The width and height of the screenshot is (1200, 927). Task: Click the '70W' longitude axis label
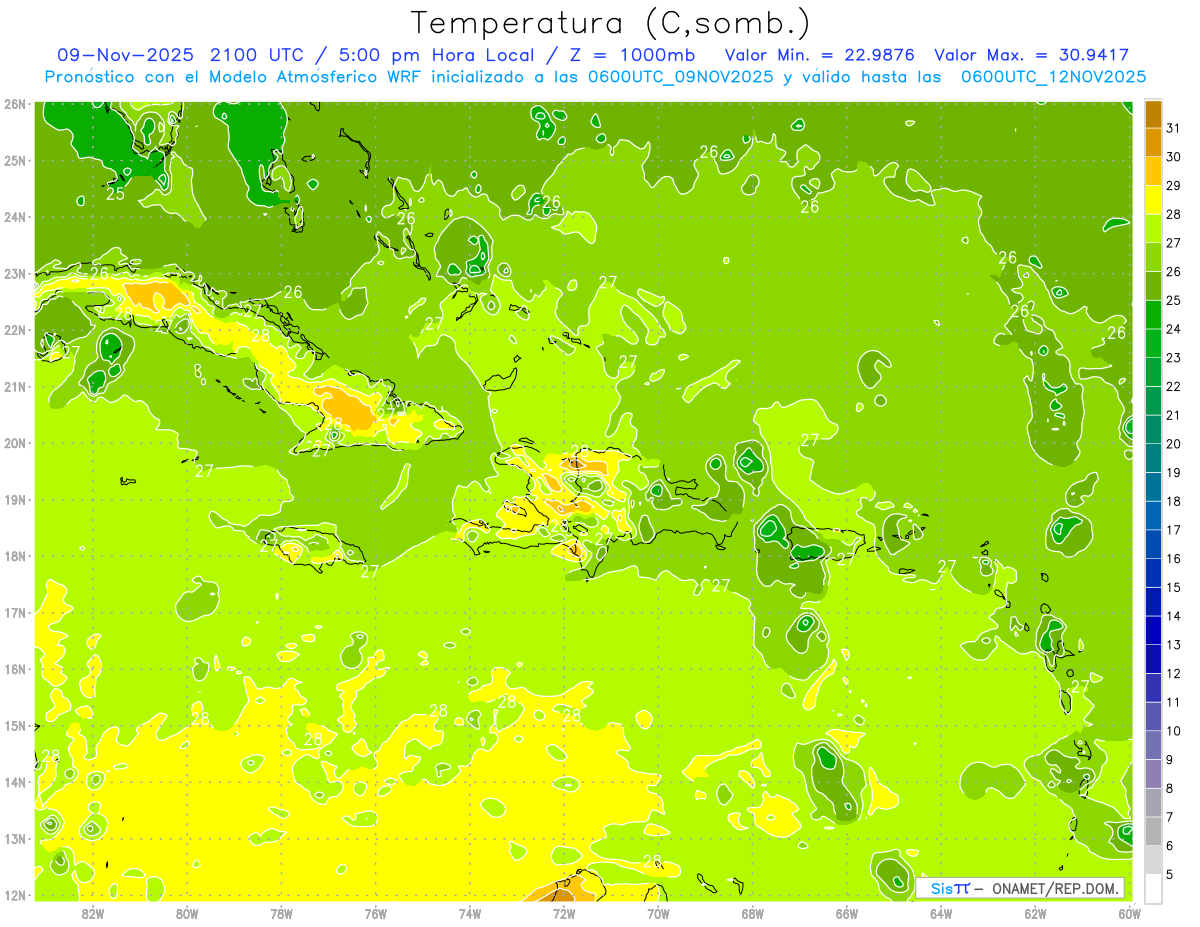[657, 913]
